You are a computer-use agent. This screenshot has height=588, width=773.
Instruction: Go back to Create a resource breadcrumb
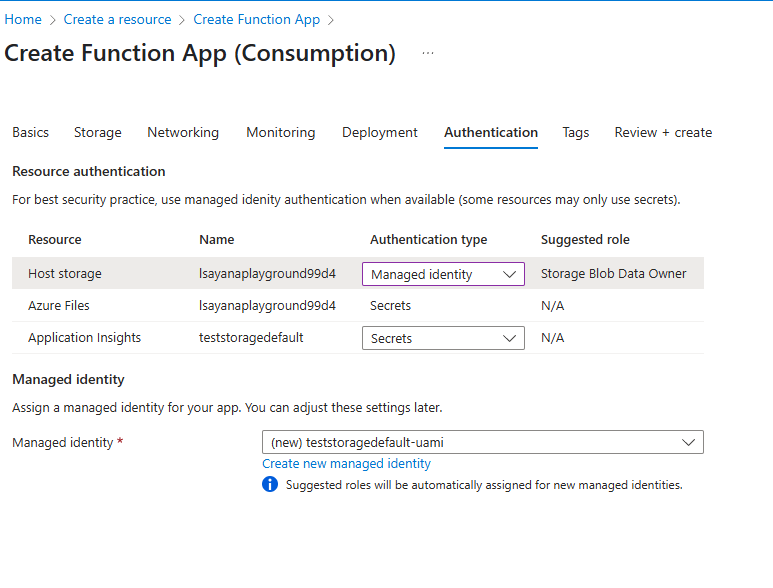pos(117,19)
